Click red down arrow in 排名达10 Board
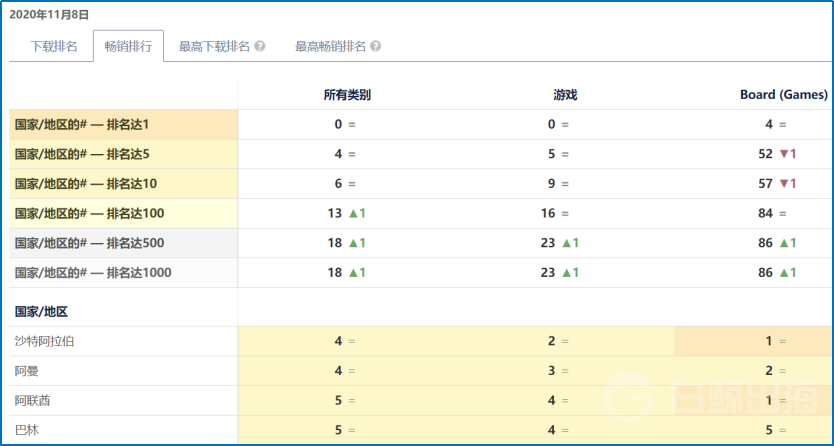This screenshot has width=834, height=446. coord(783,184)
